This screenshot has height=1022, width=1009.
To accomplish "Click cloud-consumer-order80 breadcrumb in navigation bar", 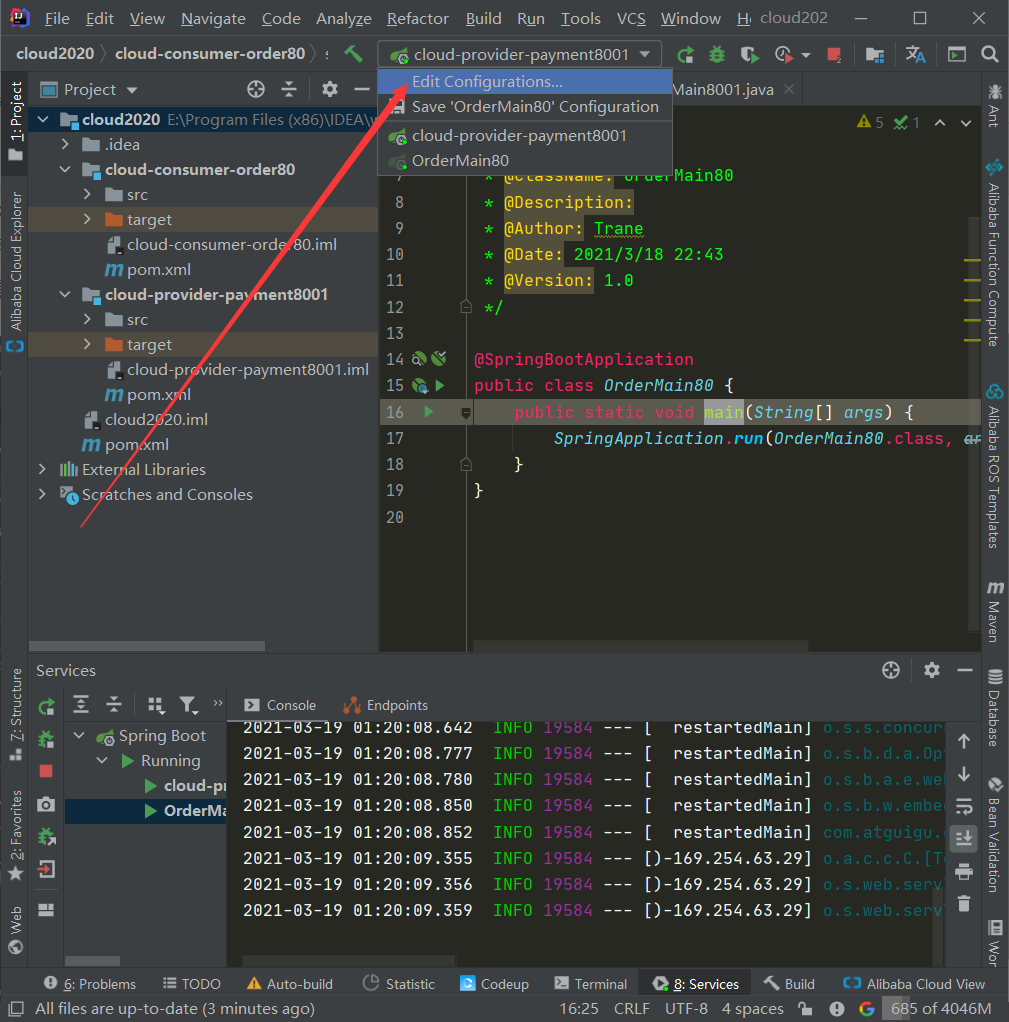I will click(x=210, y=53).
